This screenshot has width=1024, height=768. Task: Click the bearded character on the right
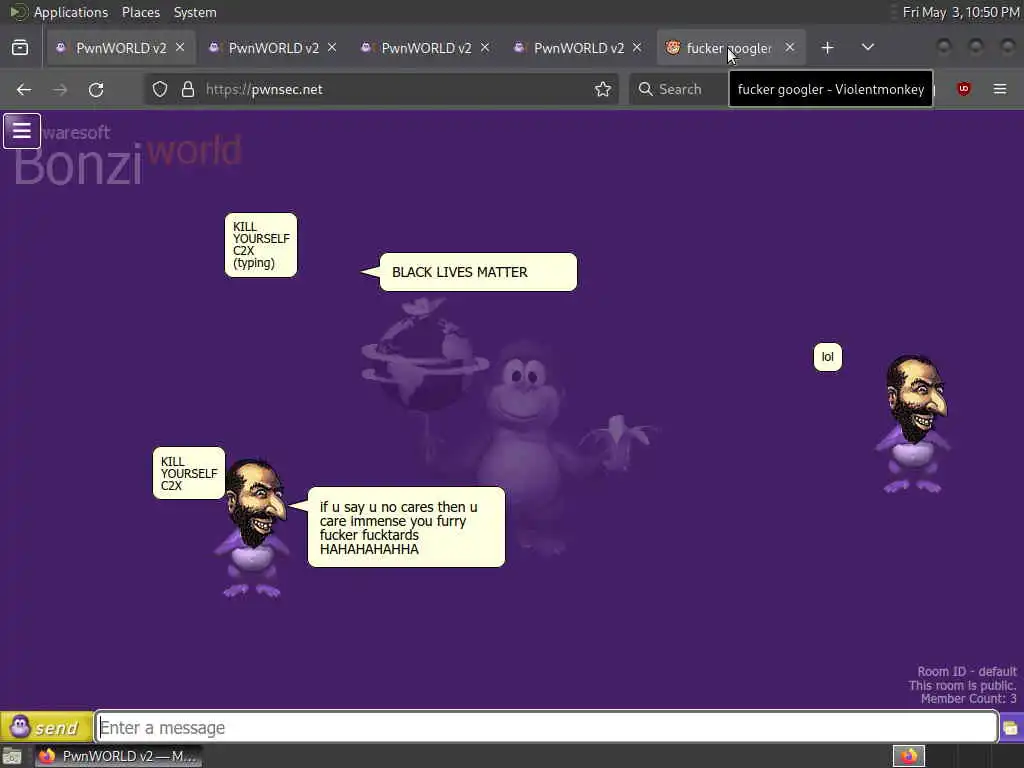pos(914,424)
